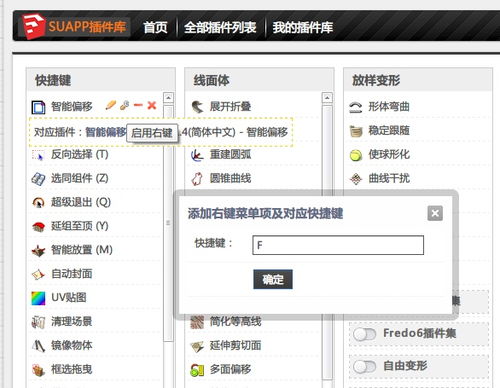Click the 放样变形 panel header

pos(418,80)
